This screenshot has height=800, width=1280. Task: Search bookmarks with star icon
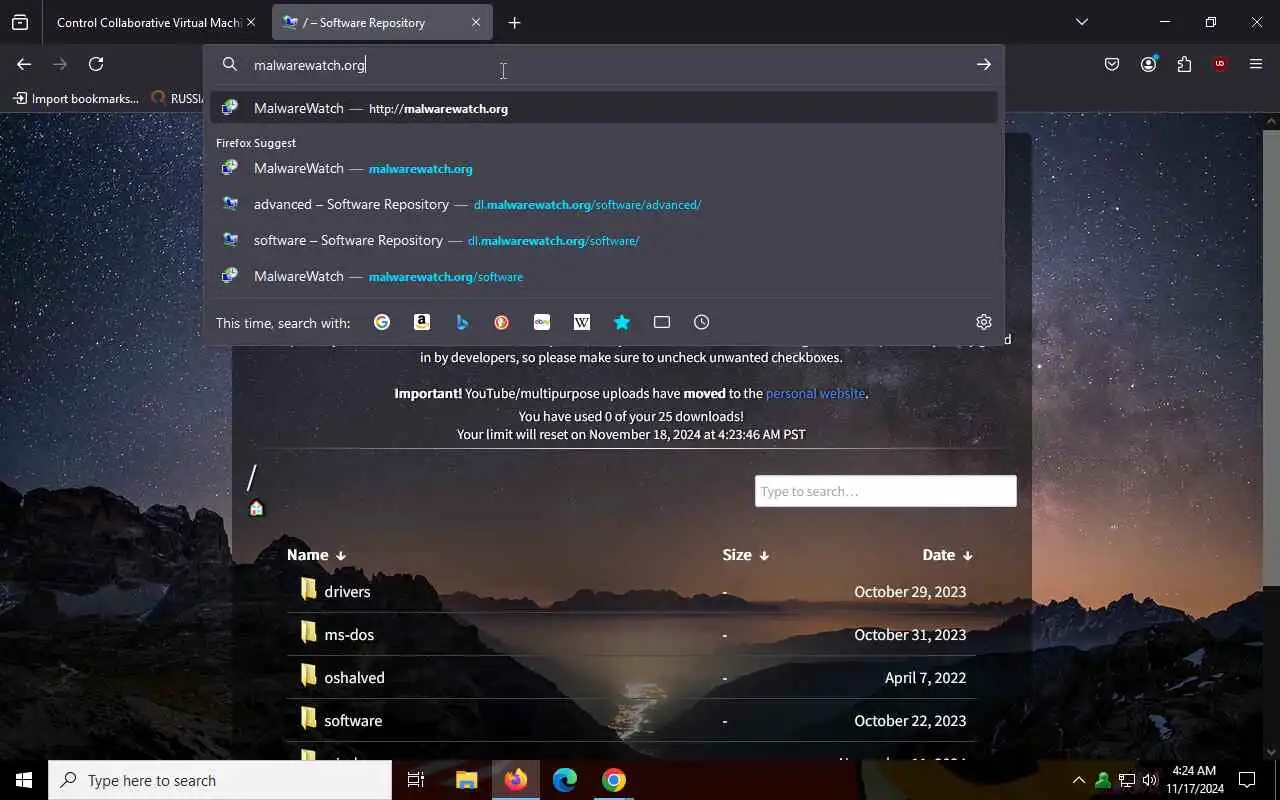622,322
